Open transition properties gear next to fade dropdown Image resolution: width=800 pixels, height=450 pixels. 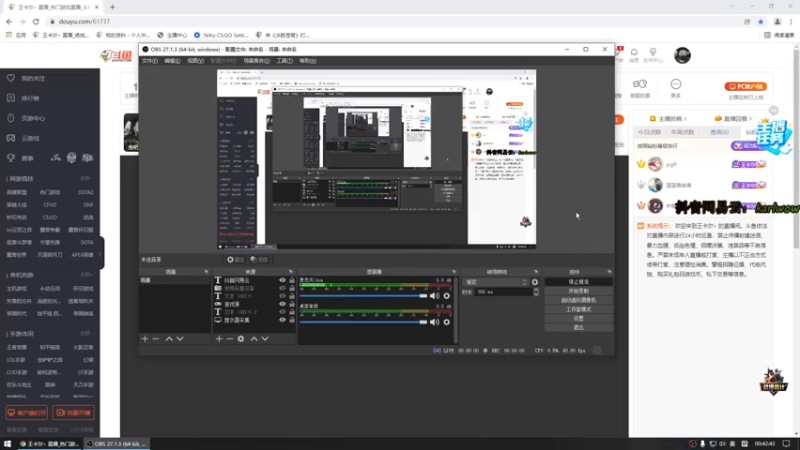point(535,282)
